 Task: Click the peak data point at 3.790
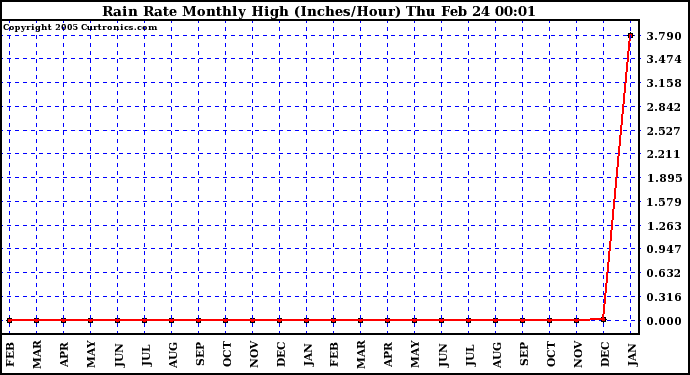click(x=631, y=36)
